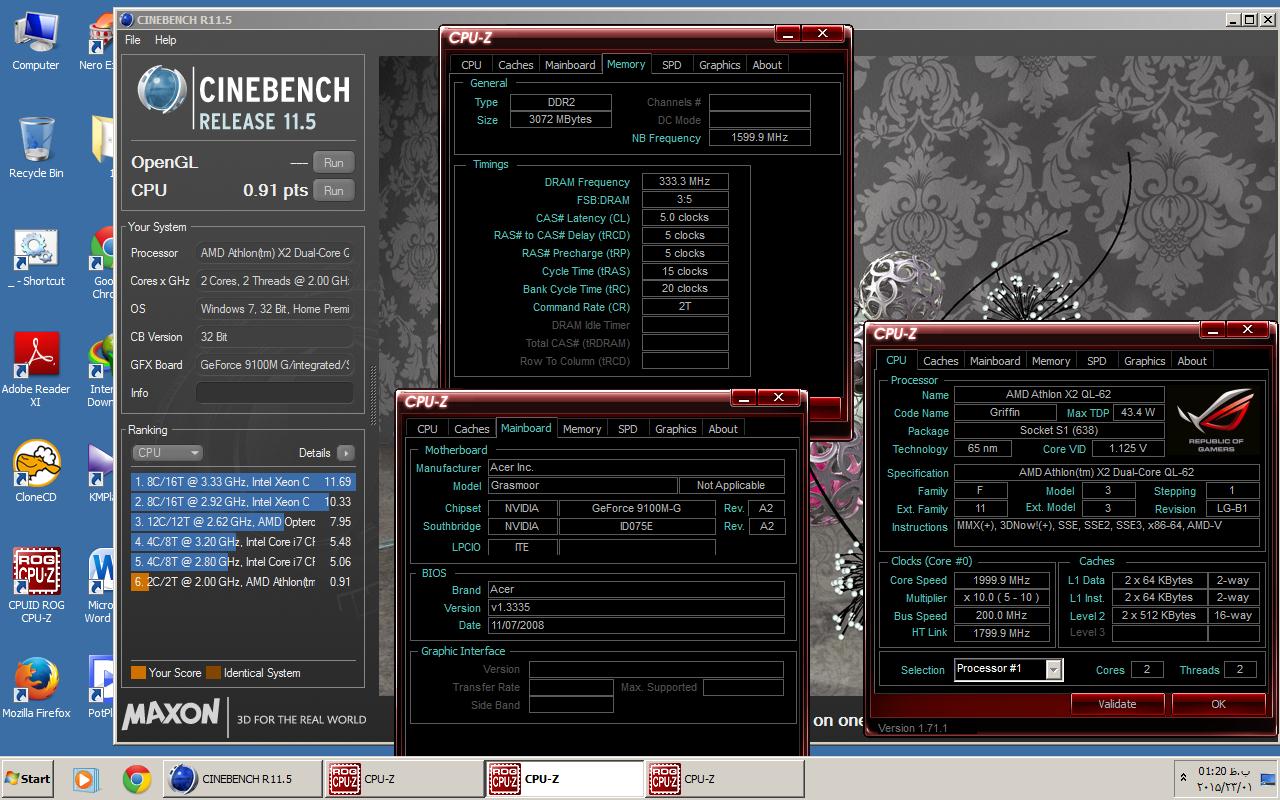Select the 4C/8T 3.20 GHz i7 ranking row
1280x800 pixels.
tap(243, 542)
